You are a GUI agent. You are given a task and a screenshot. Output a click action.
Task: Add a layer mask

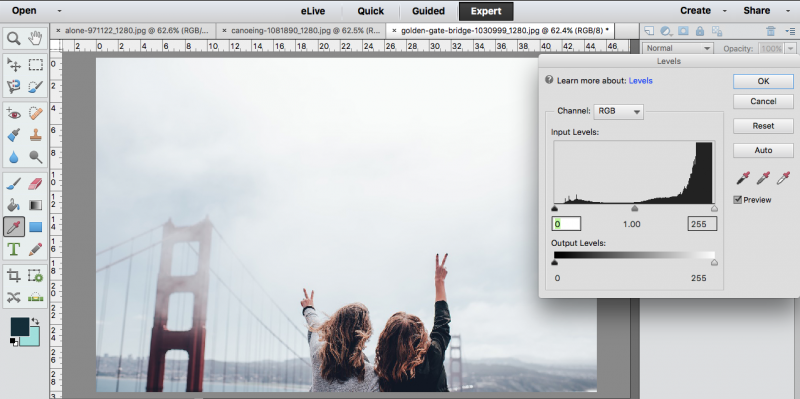click(x=683, y=31)
